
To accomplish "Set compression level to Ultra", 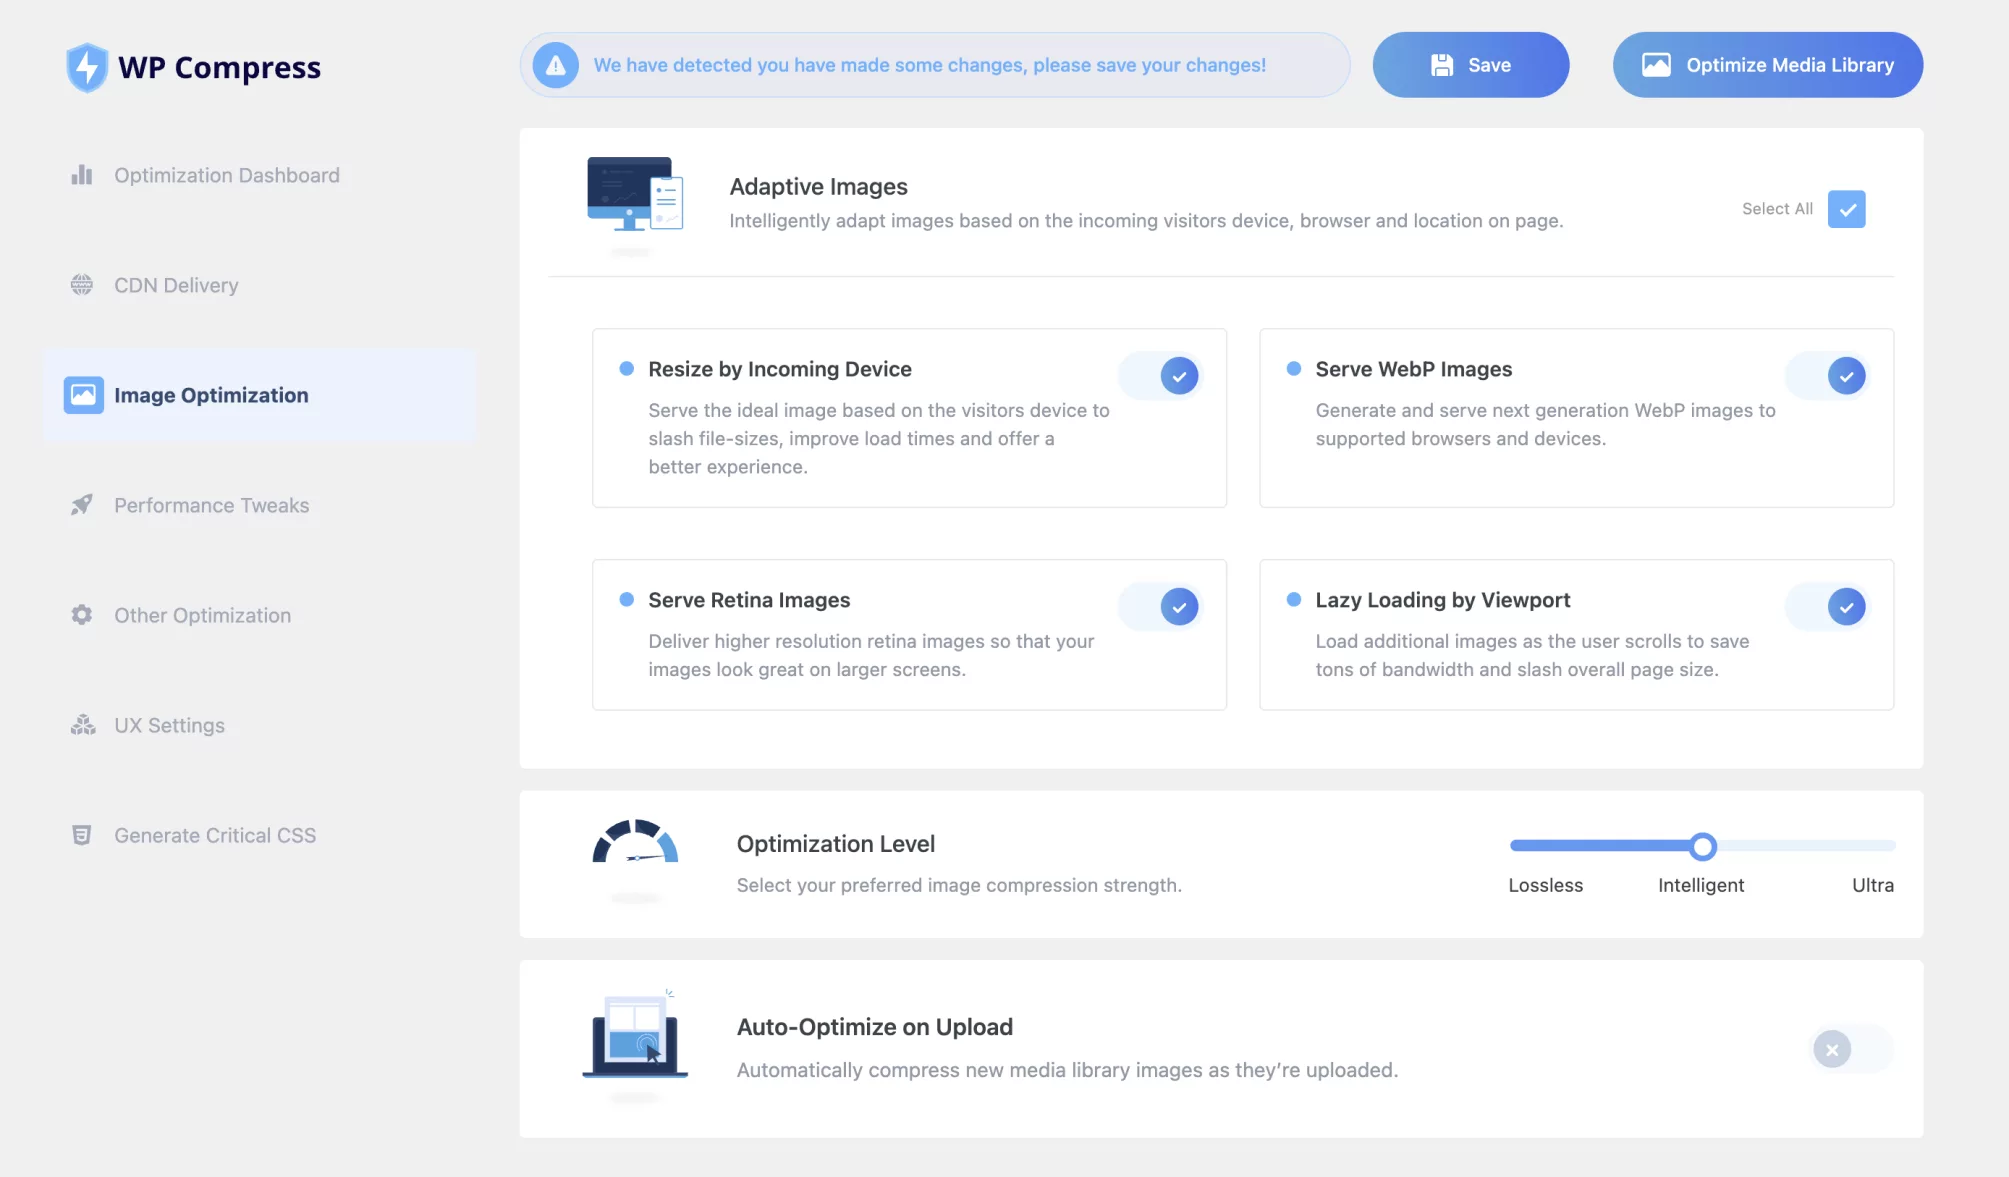I will point(1872,885).
